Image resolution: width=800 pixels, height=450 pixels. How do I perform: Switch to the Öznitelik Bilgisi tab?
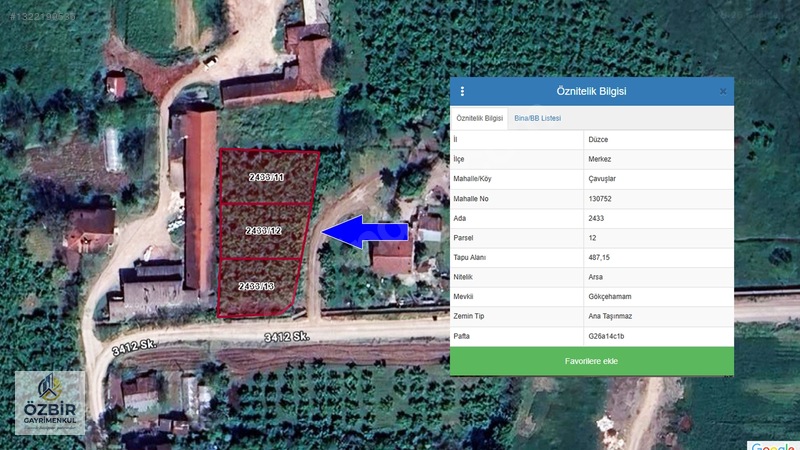click(x=480, y=118)
